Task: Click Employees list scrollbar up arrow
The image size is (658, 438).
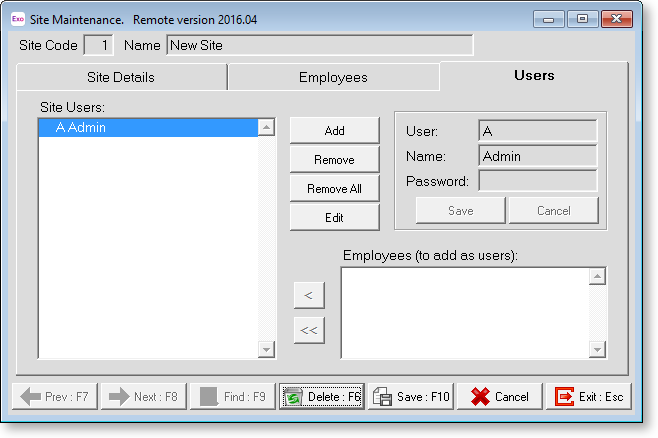Action: 597,277
